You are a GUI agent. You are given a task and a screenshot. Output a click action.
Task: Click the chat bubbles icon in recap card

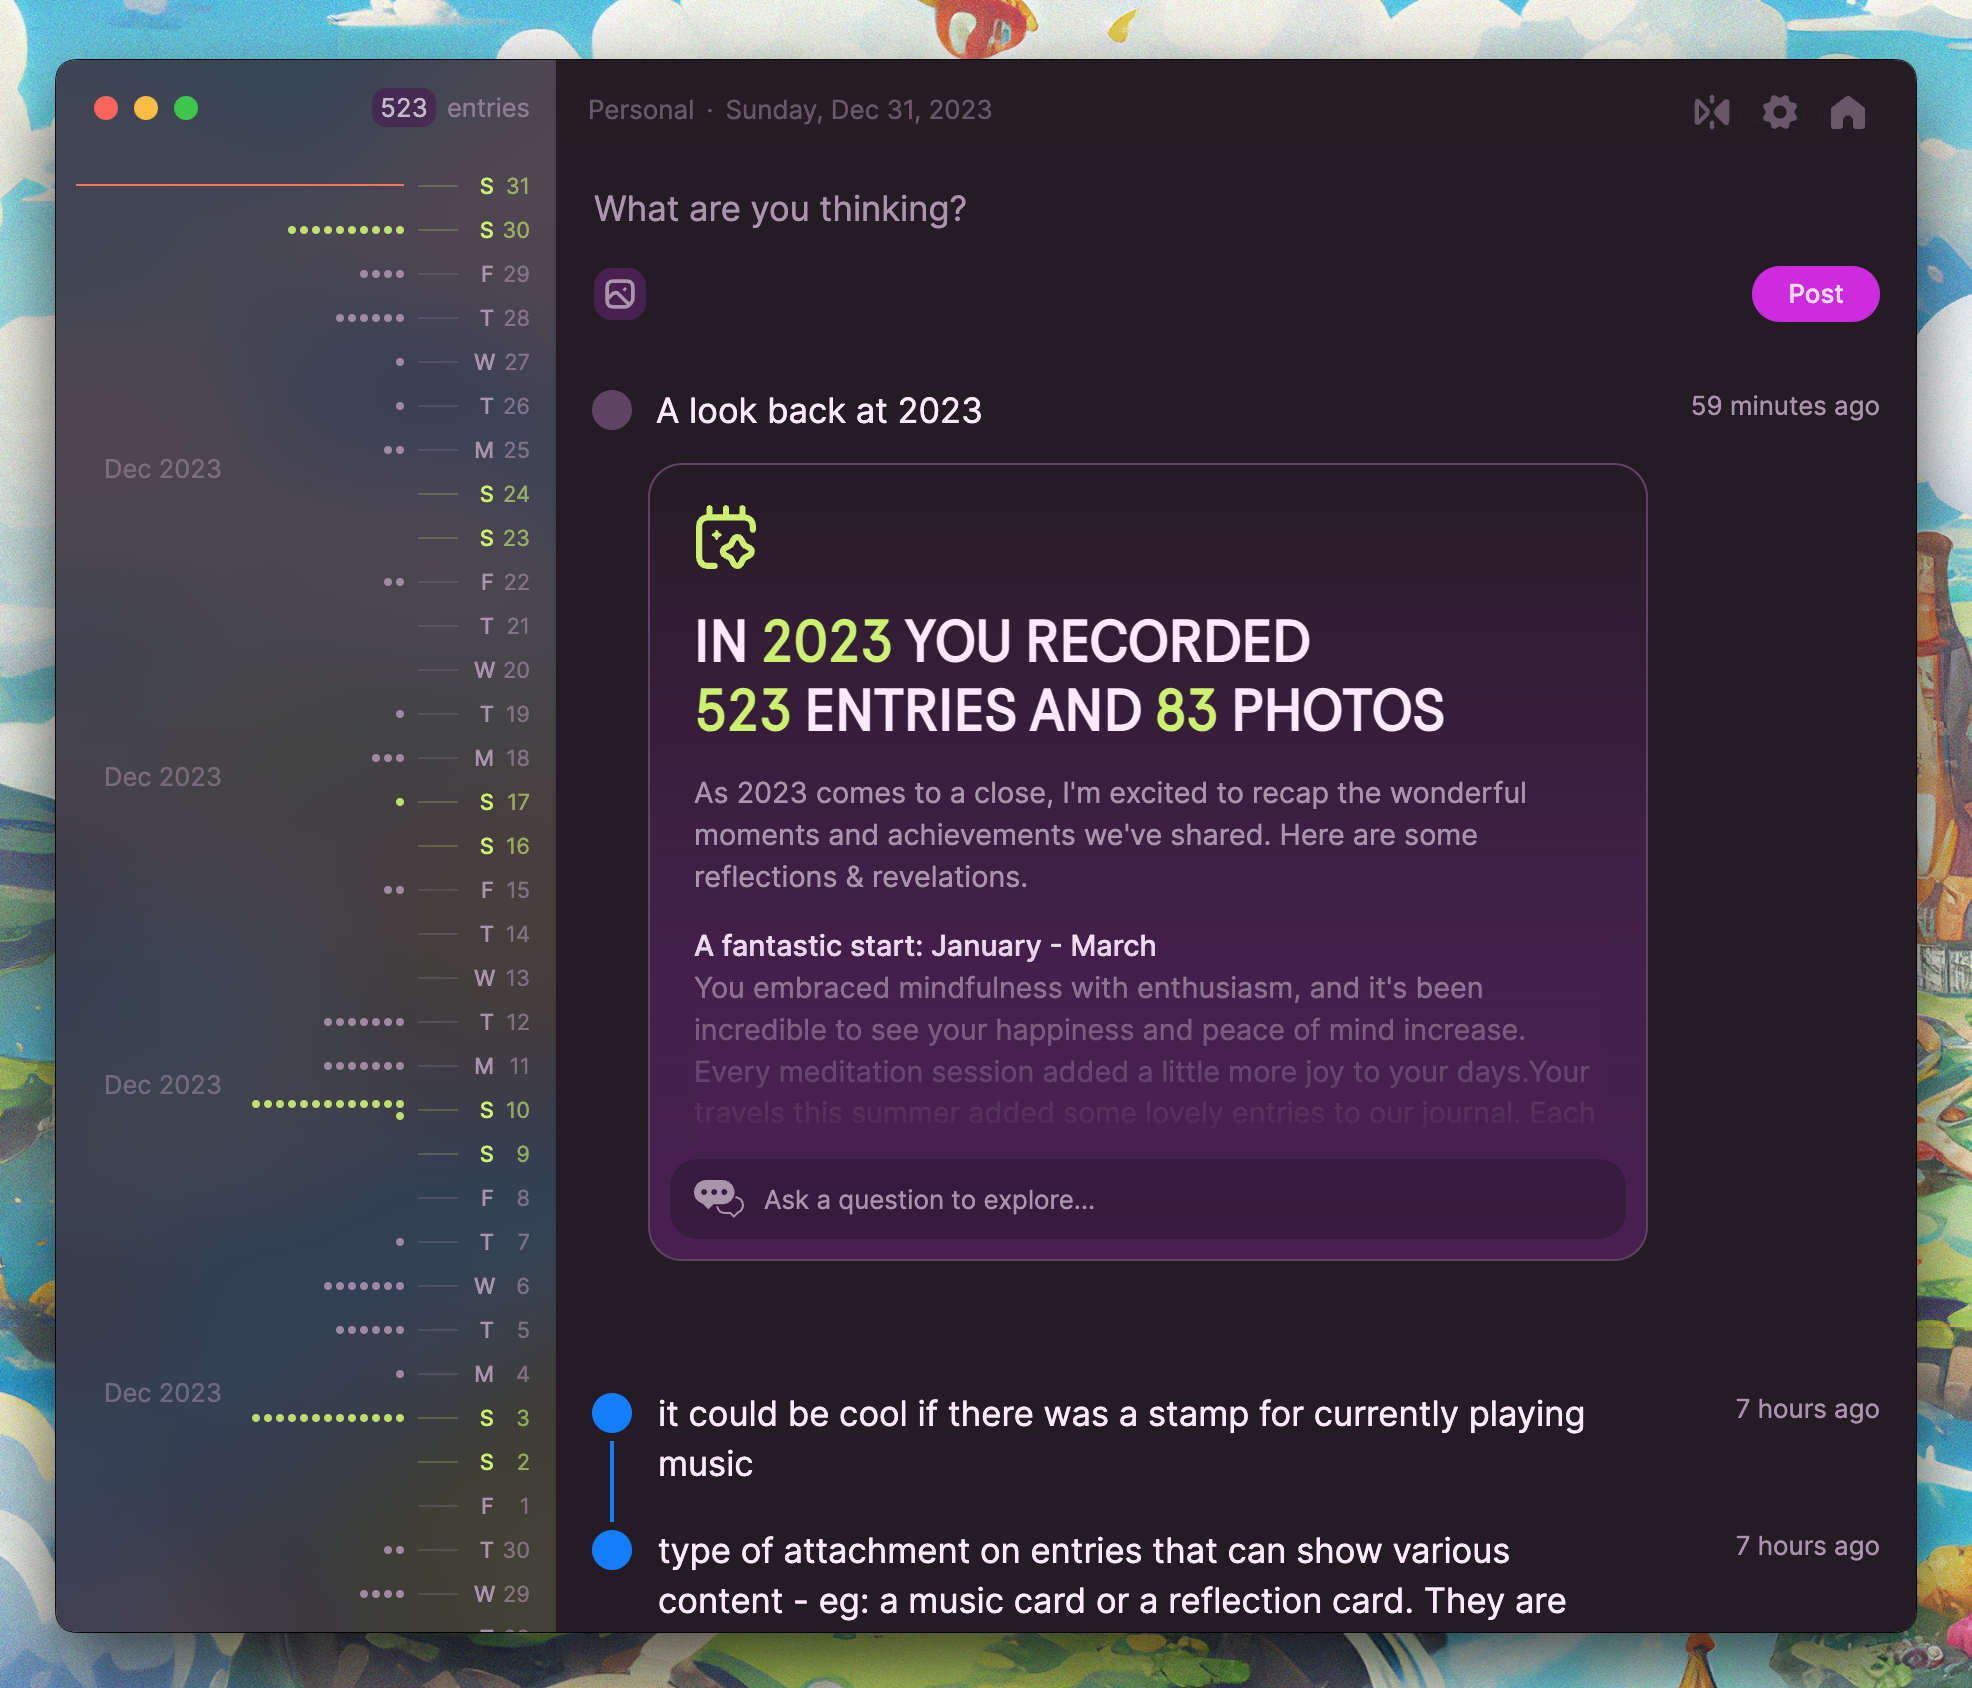click(x=718, y=1198)
